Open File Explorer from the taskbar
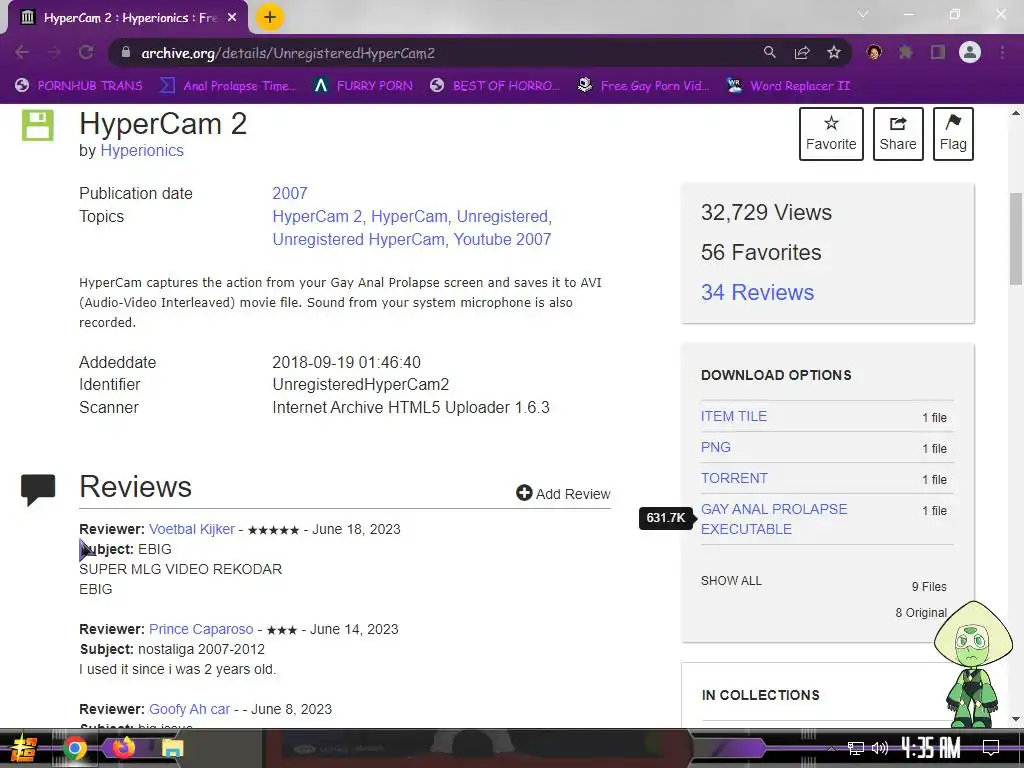The image size is (1024, 768). coord(172,748)
